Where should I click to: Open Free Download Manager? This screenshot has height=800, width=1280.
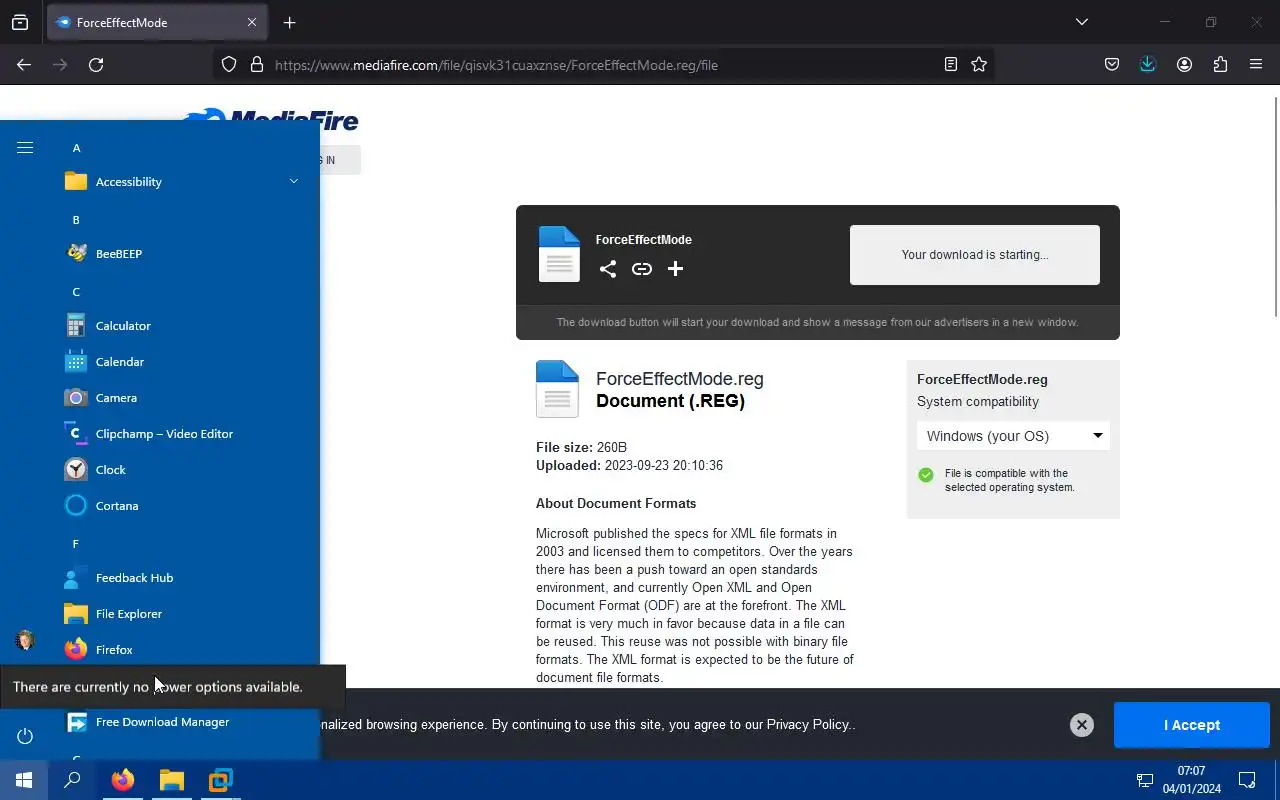(184, 722)
